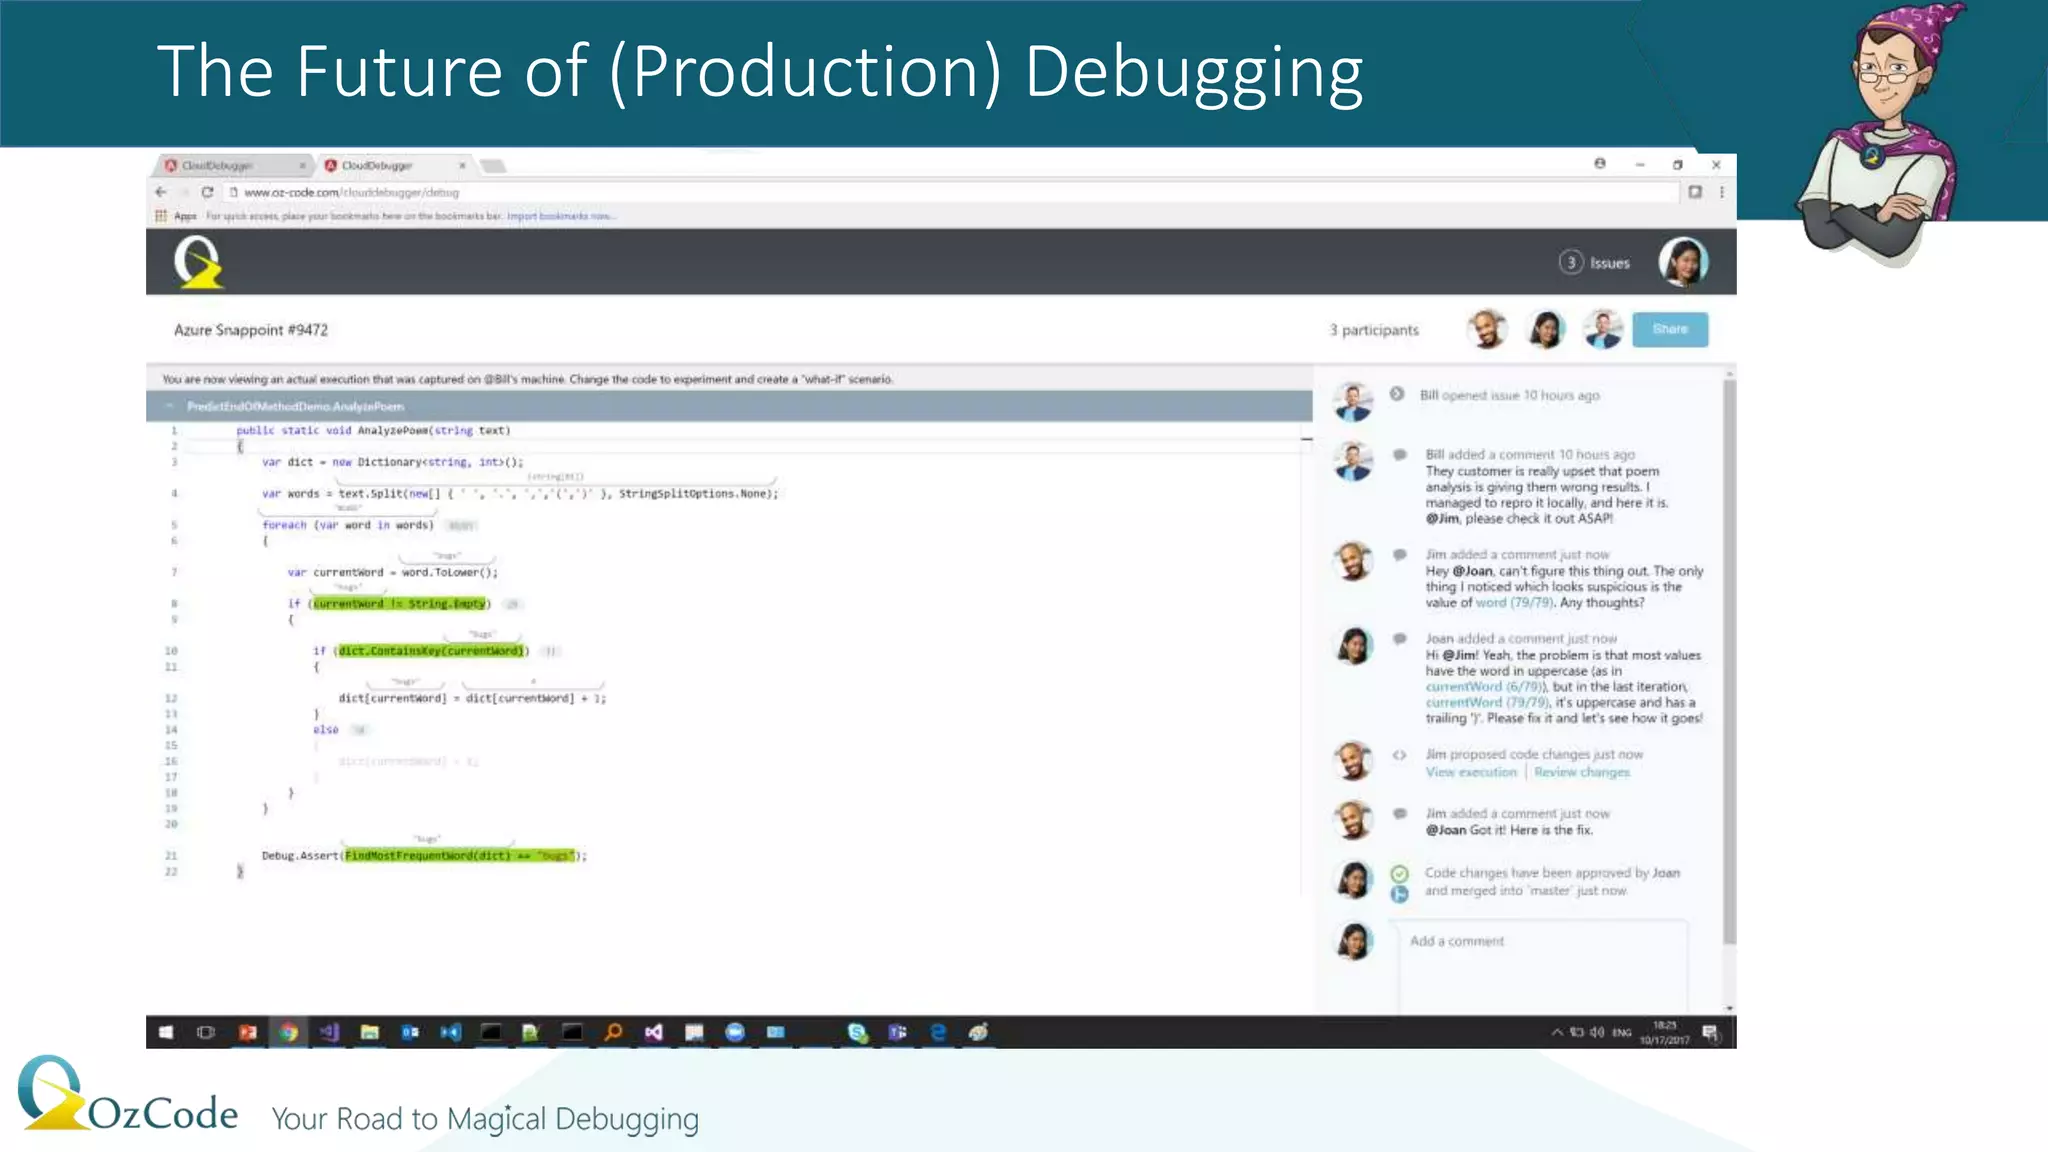Click the comment bubble icon beside Joan's comment
Screen dimensions: 2048x1152
point(1400,639)
